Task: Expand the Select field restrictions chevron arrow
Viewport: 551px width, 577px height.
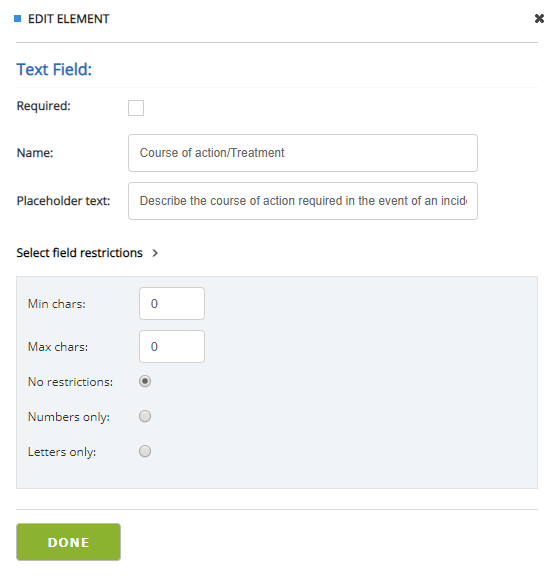Action: tap(155, 253)
